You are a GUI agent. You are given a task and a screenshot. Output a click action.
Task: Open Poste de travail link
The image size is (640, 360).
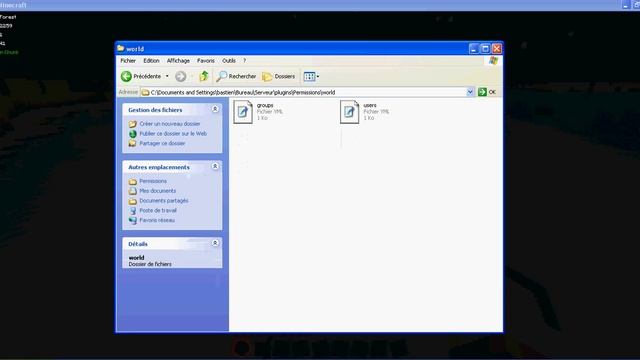(x=158, y=210)
